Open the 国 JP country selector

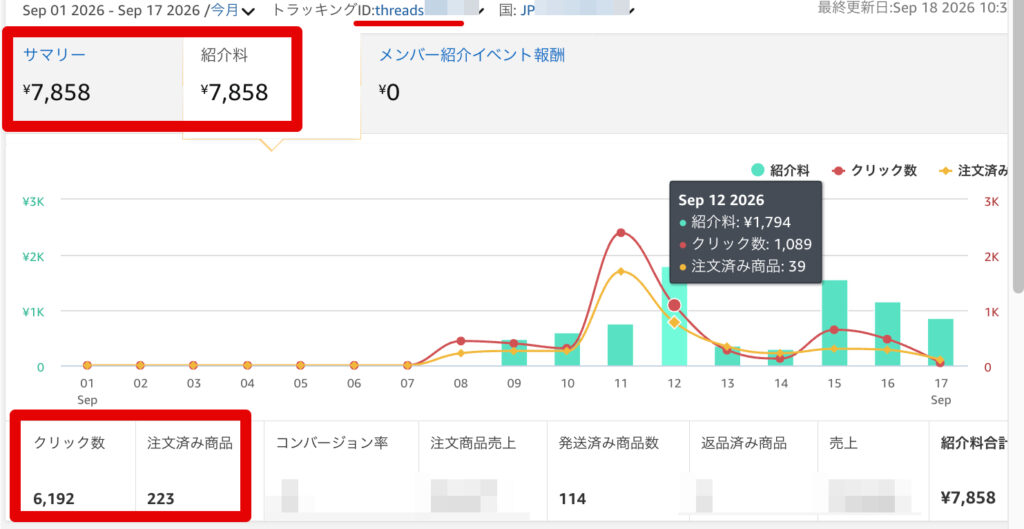coord(566,10)
